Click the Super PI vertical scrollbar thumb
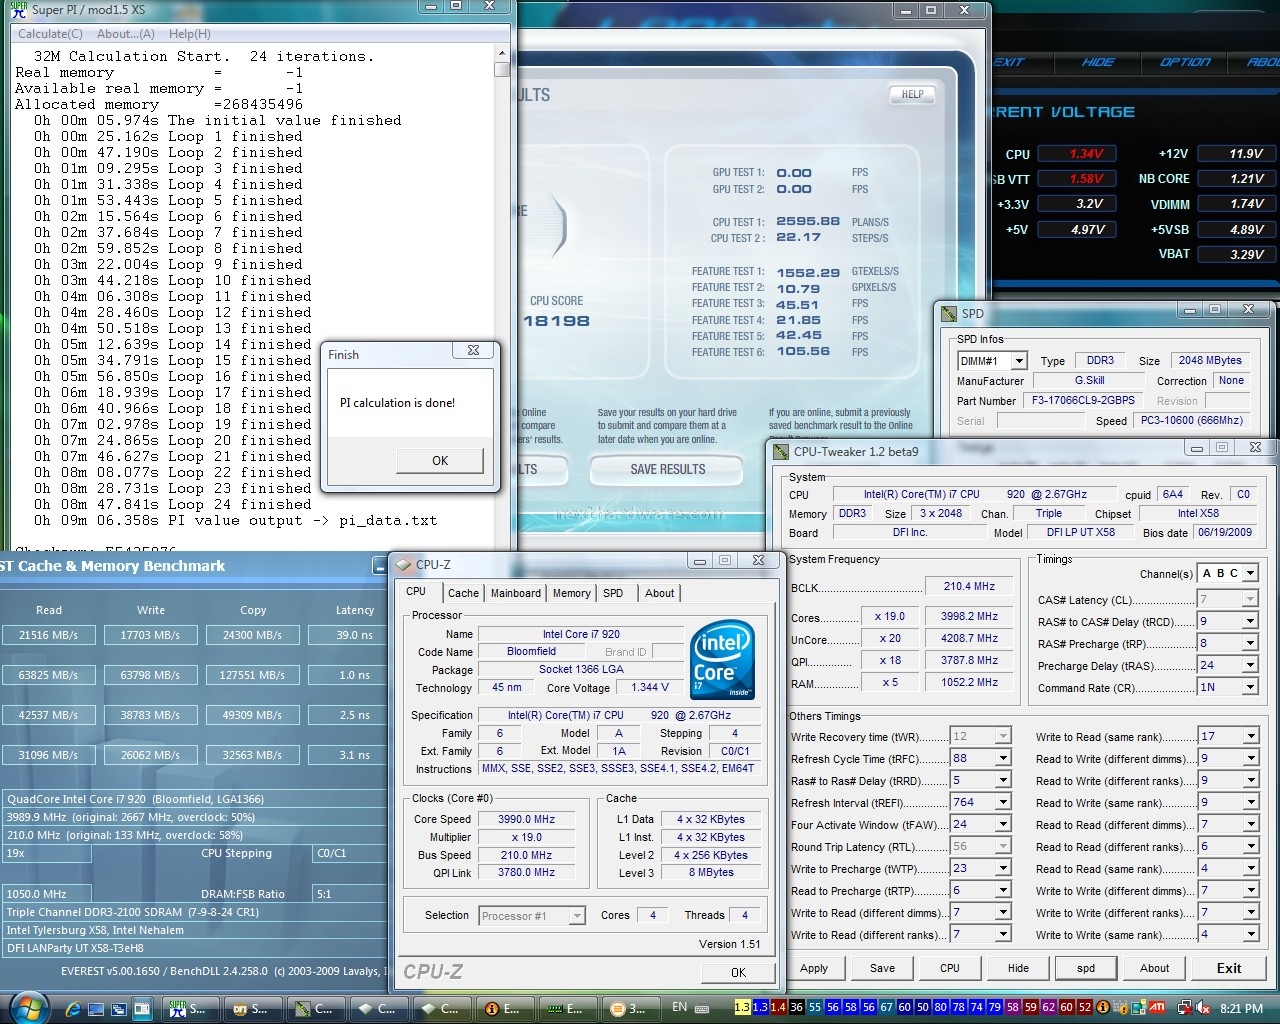This screenshot has height=1024, width=1280. (x=502, y=70)
